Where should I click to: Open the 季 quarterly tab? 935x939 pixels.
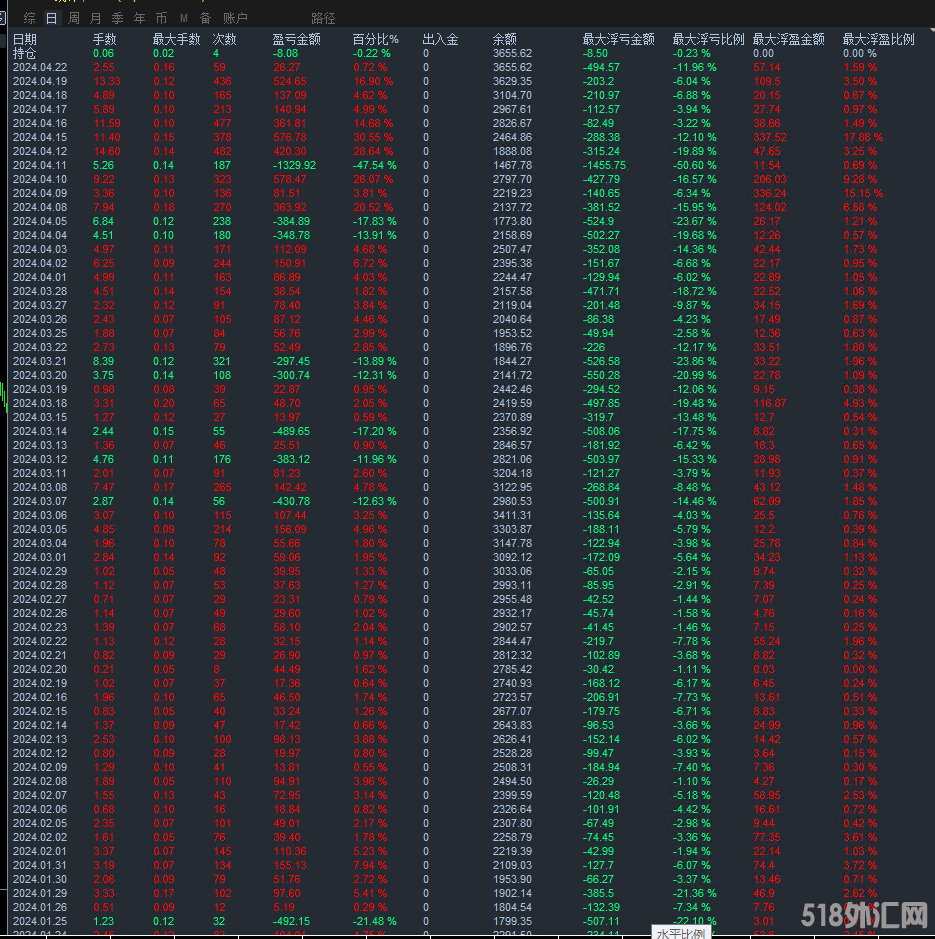117,18
